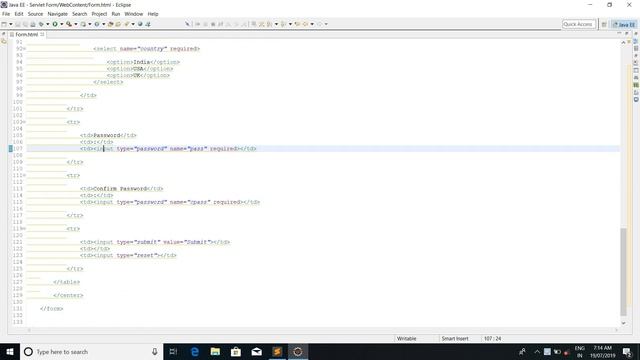Click the submit input code line
This screenshot has height=360, width=640.
pyautogui.click(x=155, y=242)
